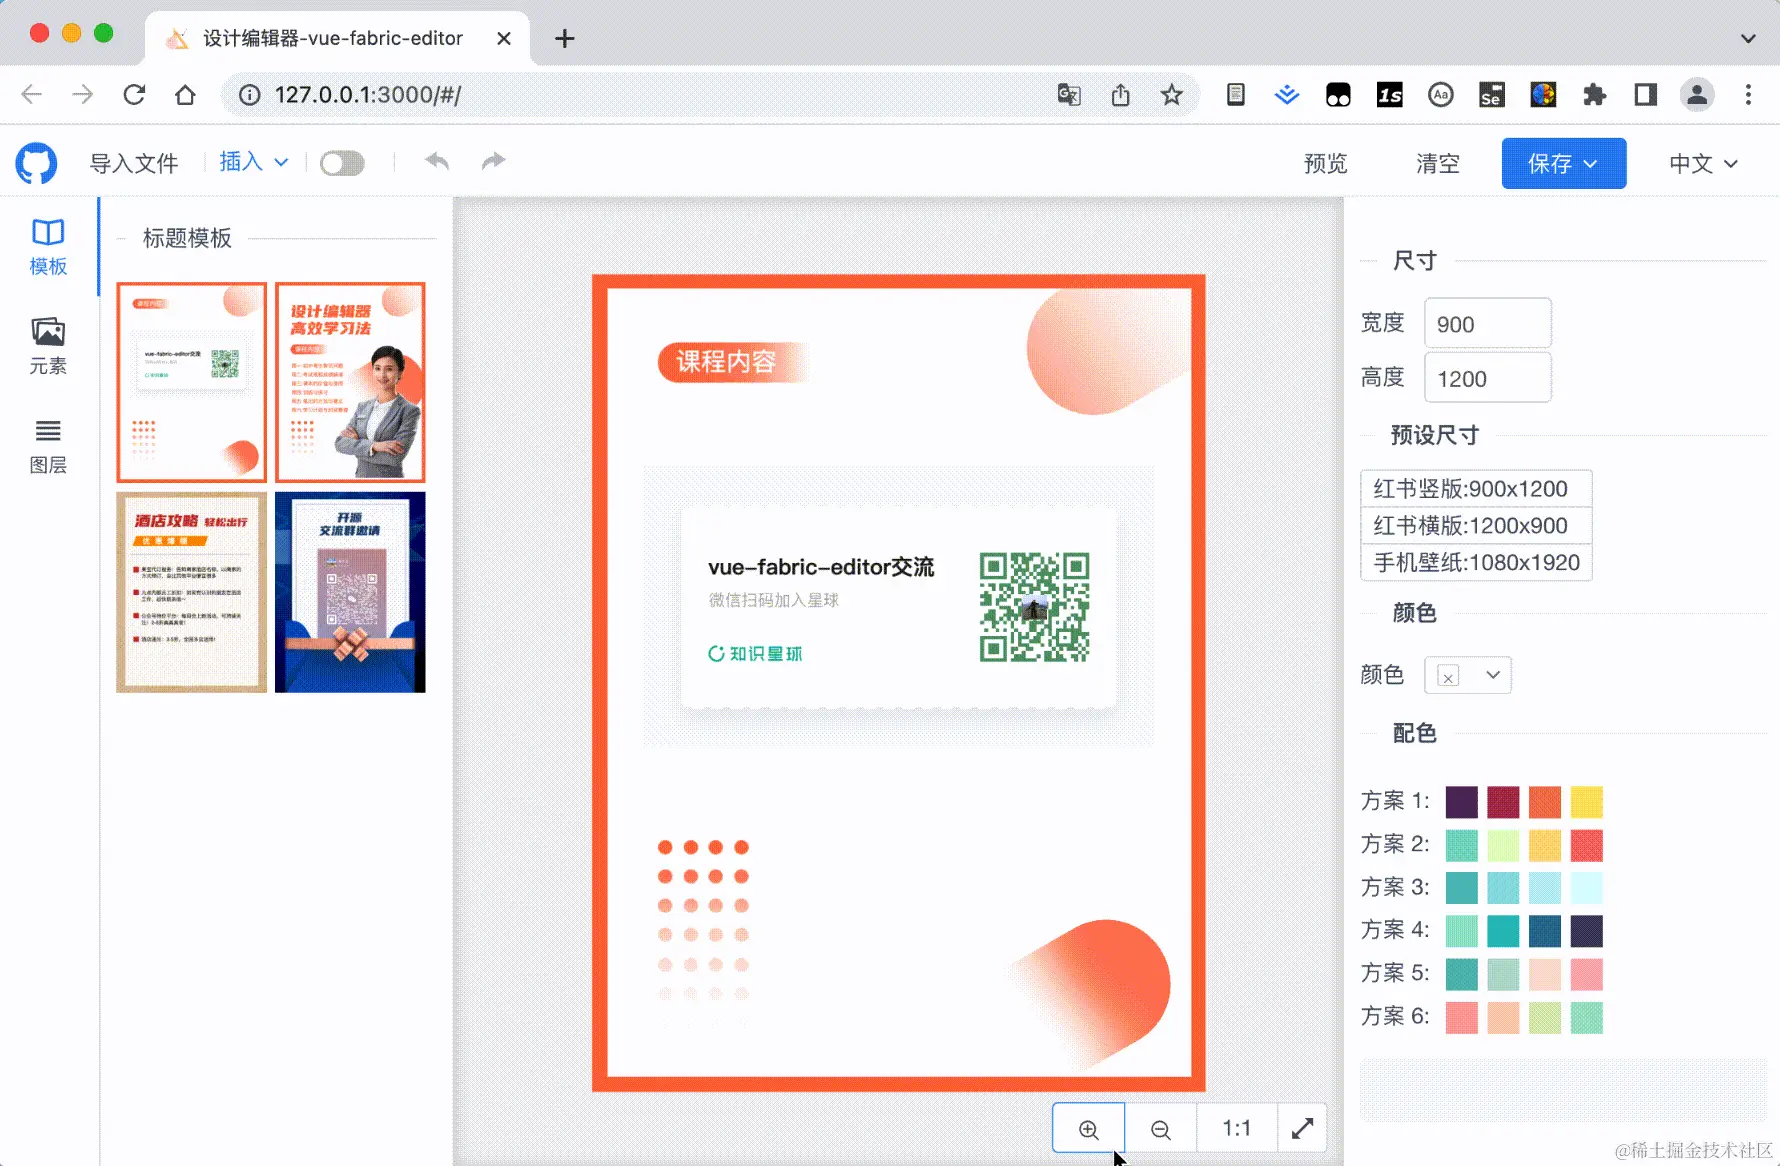Click the redo arrow icon
The image size is (1780, 1166).
point(494,161)
